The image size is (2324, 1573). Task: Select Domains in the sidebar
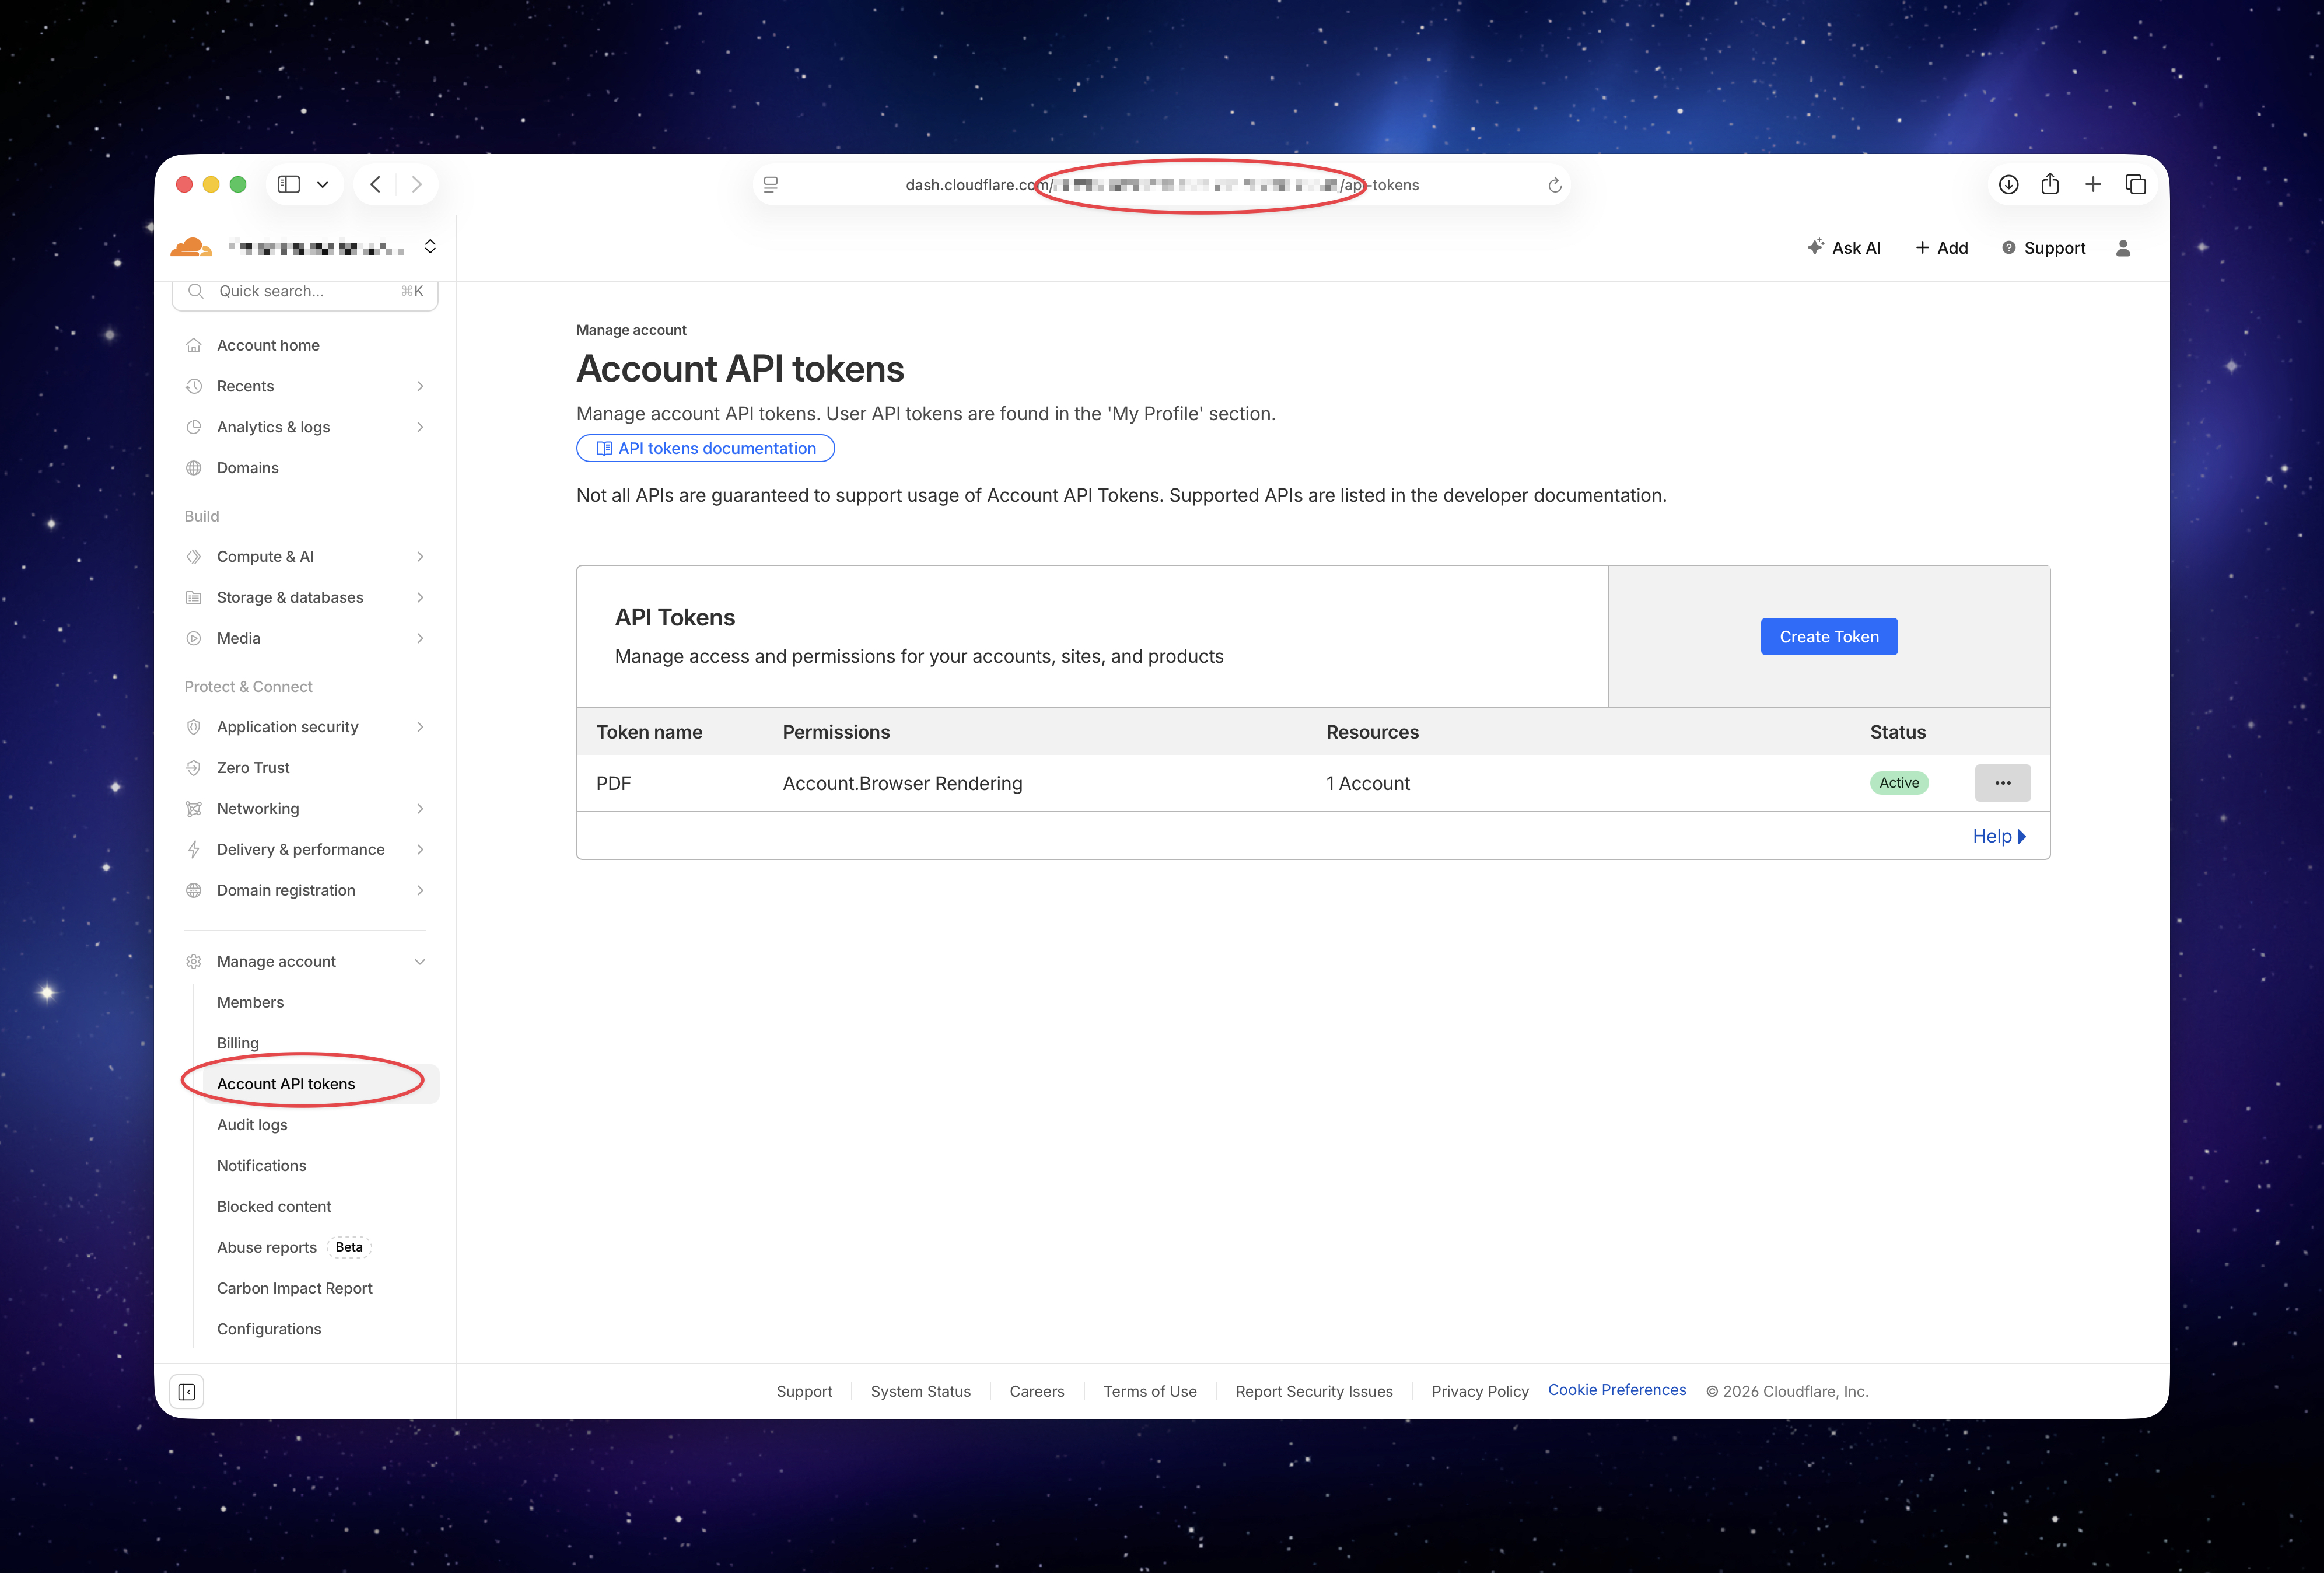point(247,467)
